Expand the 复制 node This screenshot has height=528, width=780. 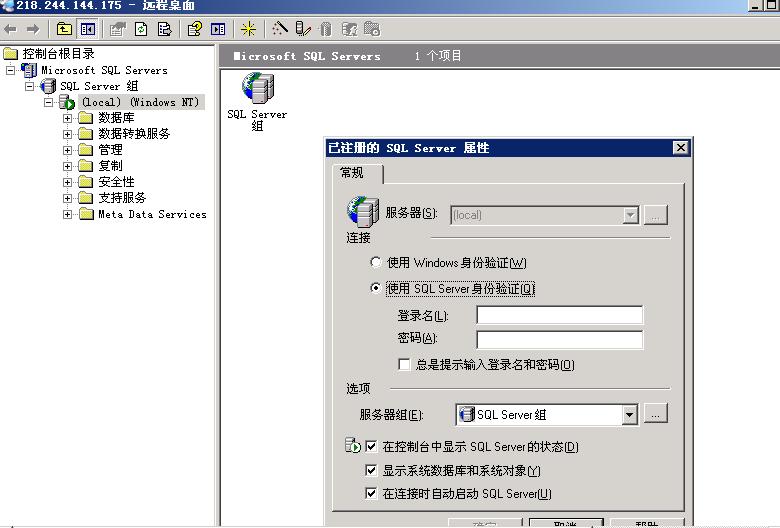coord(68,166)
